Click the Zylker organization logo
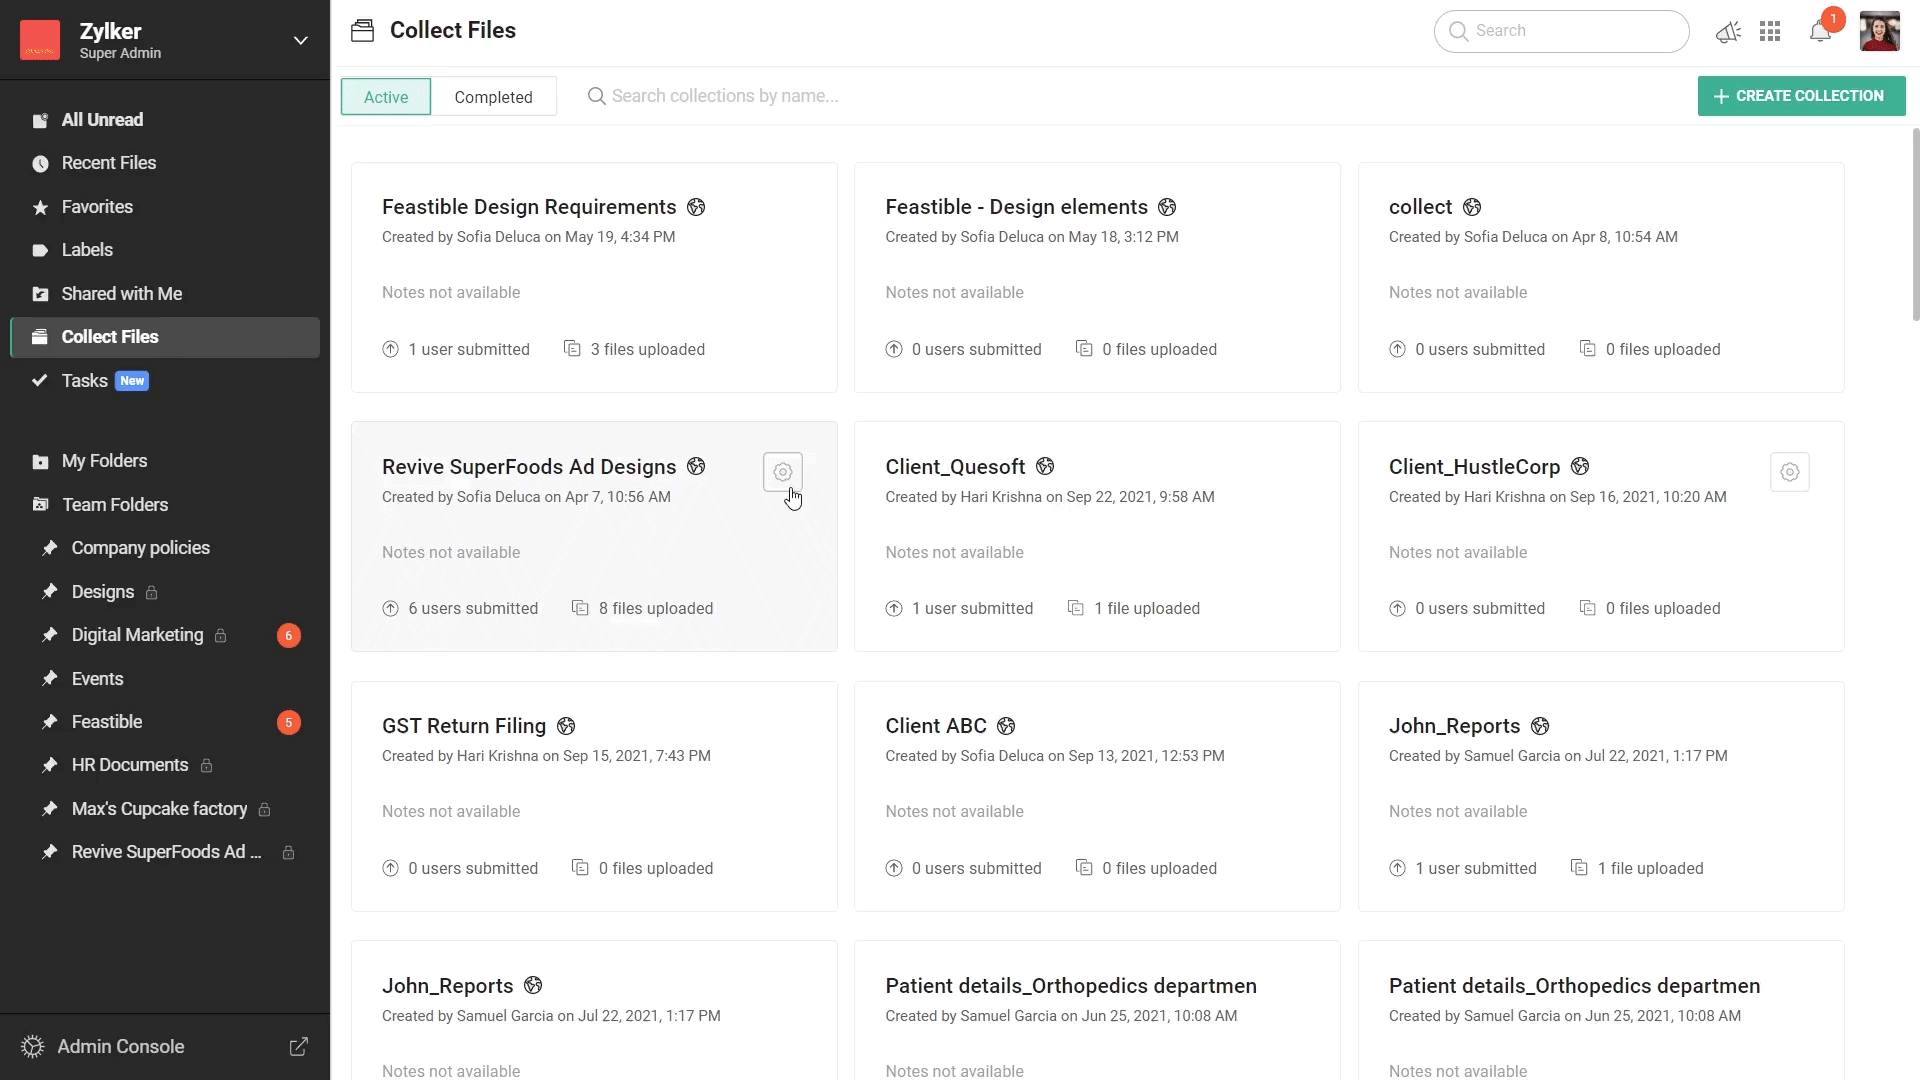The width and height of the screenshot is (1920, 1080). (x=40, y=40)
